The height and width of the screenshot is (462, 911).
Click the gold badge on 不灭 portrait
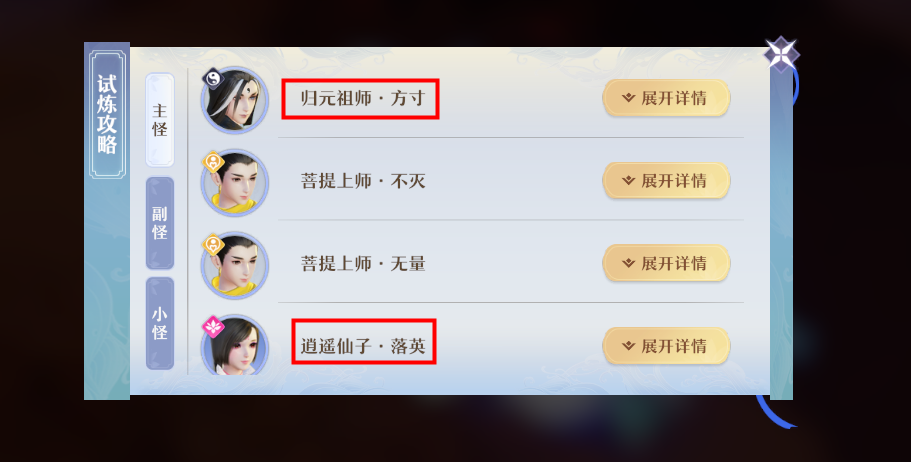pos(213,162)
